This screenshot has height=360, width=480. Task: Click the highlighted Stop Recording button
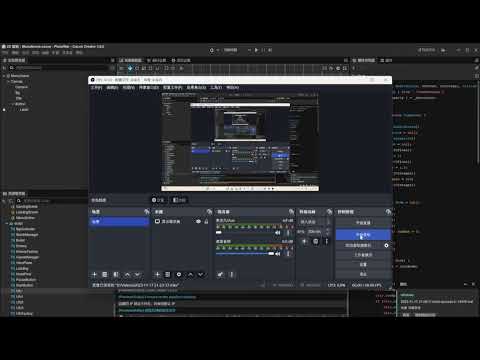pyautogui.click(x=363, y=235)
